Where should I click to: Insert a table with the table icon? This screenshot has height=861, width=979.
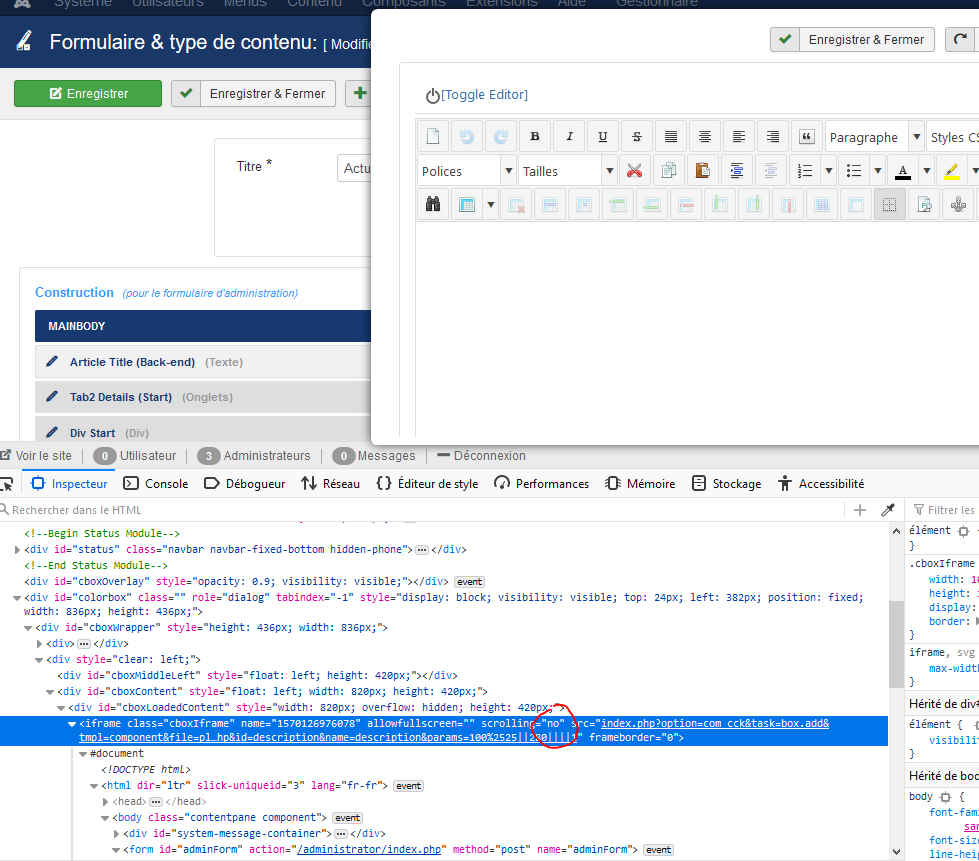[466, 204]
